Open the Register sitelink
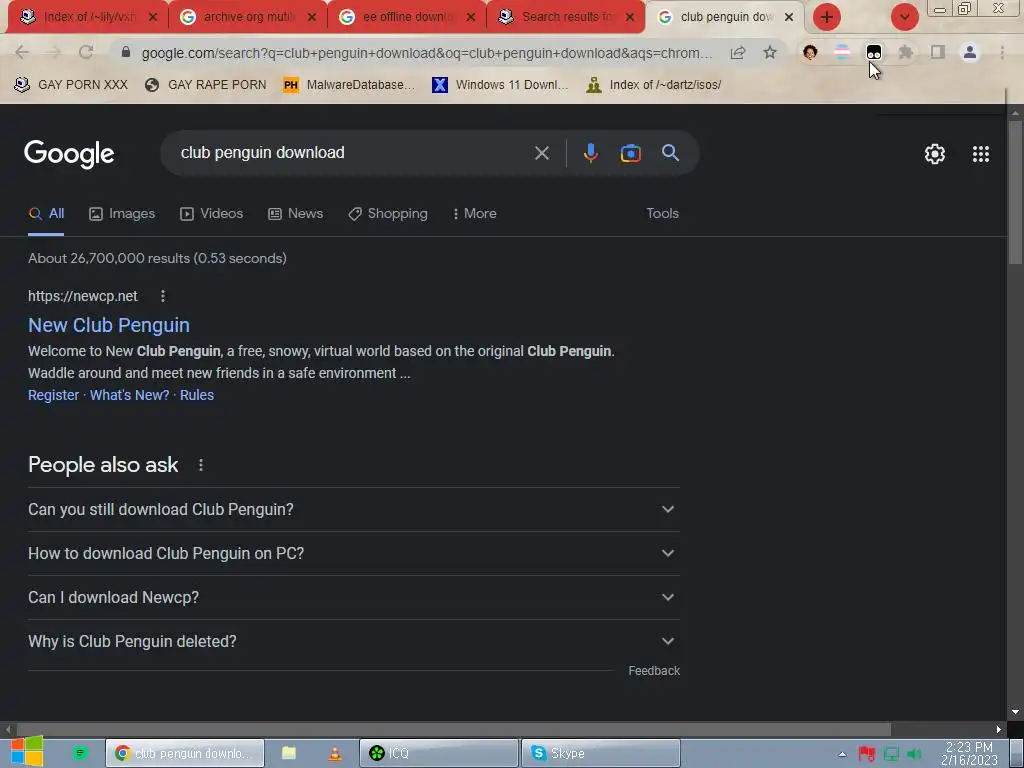1024x768 pixels. pyautogui.click(x=54, y=395)
